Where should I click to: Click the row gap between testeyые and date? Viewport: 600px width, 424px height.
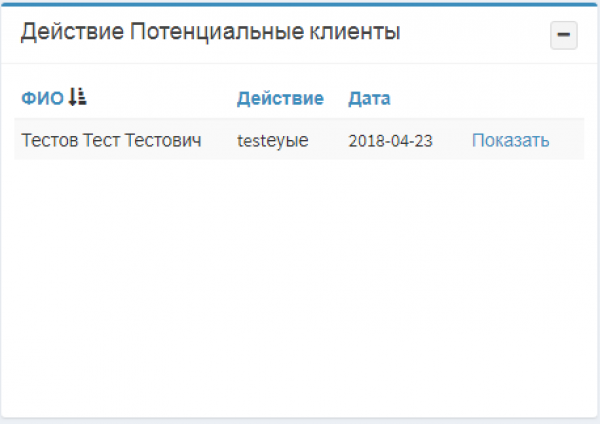(x=328, y=141)
